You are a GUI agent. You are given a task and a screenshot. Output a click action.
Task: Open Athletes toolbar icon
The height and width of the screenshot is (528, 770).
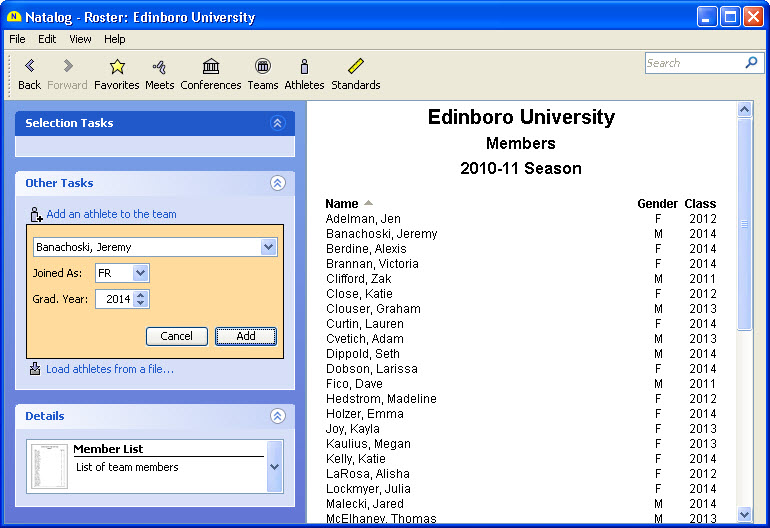(x=304, y=67)
